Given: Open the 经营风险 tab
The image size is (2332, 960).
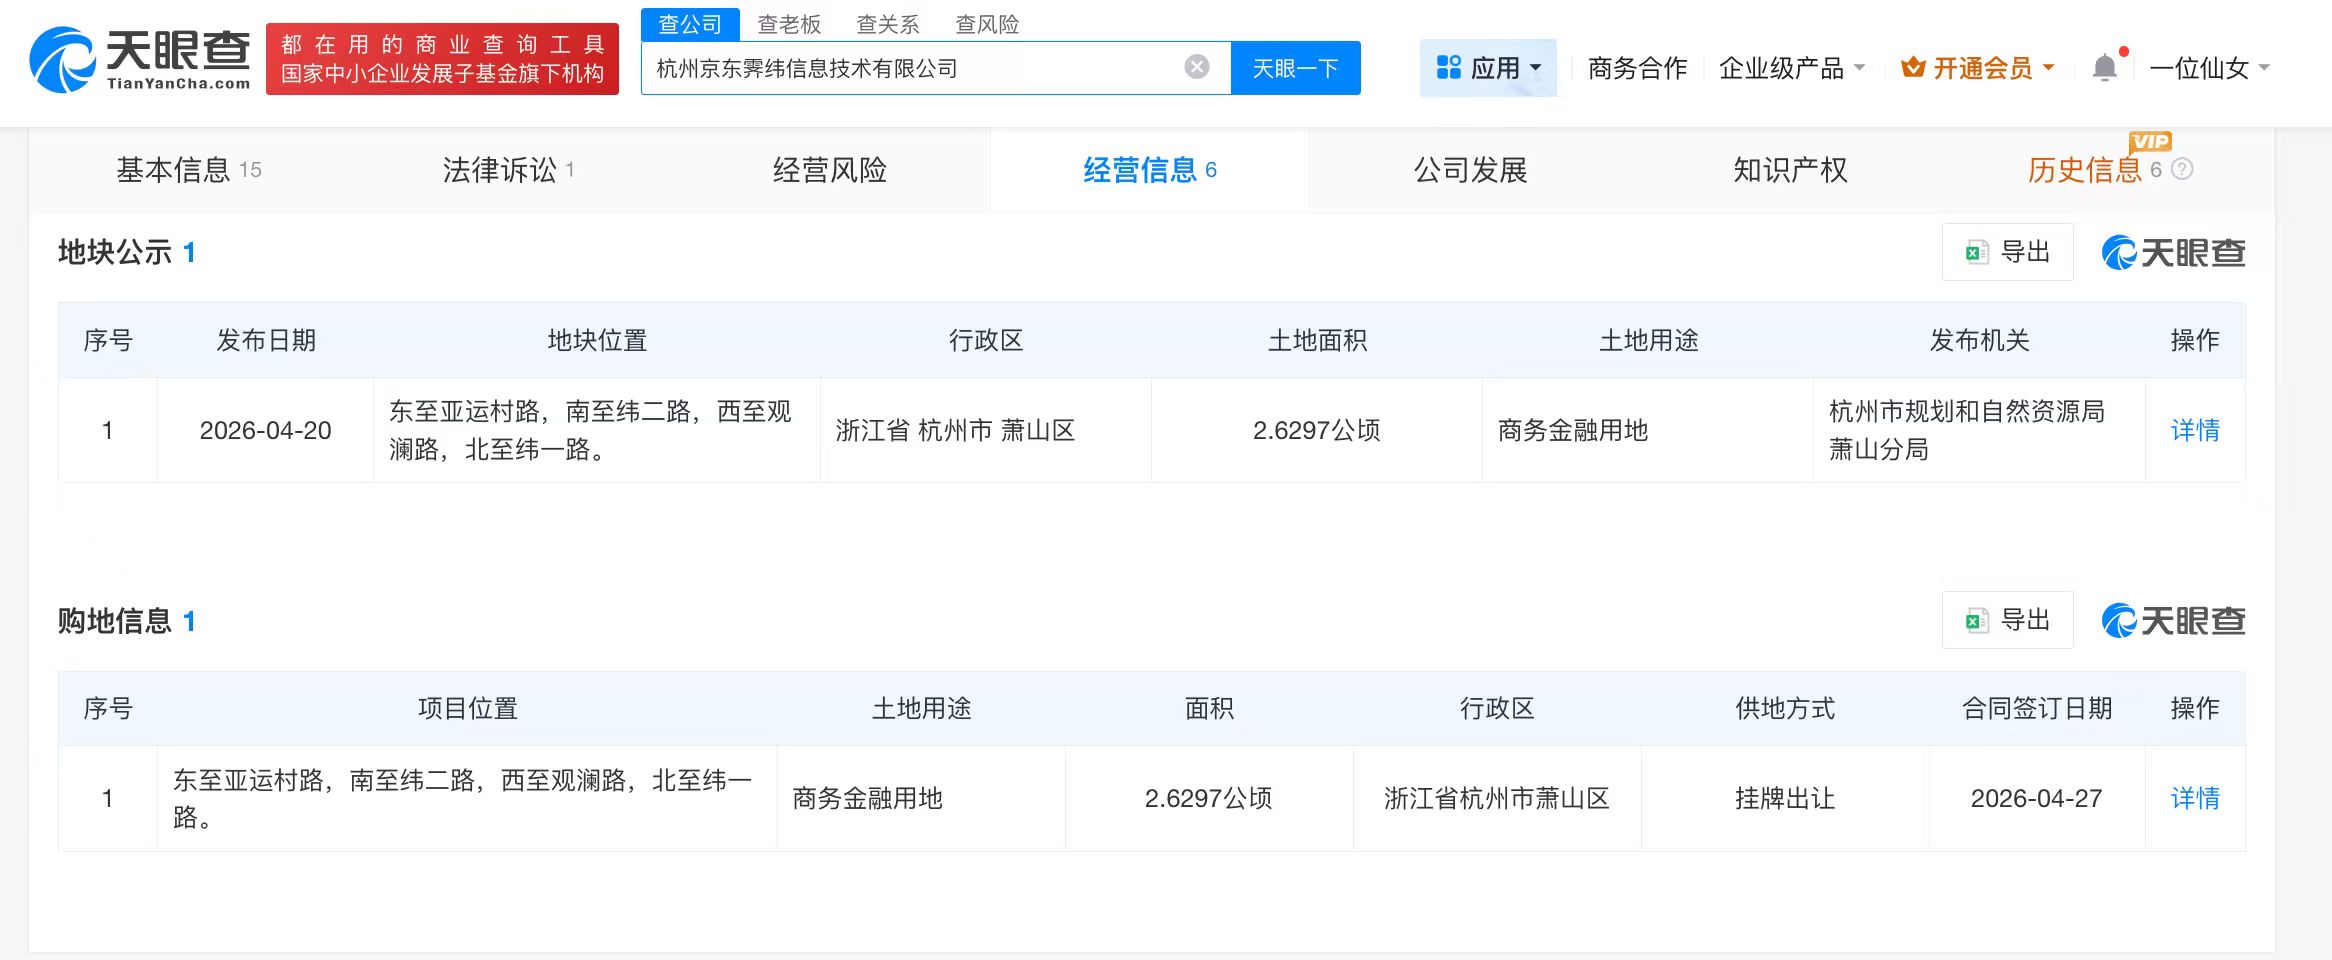Looking at the screenshot, I should [830, 170].
